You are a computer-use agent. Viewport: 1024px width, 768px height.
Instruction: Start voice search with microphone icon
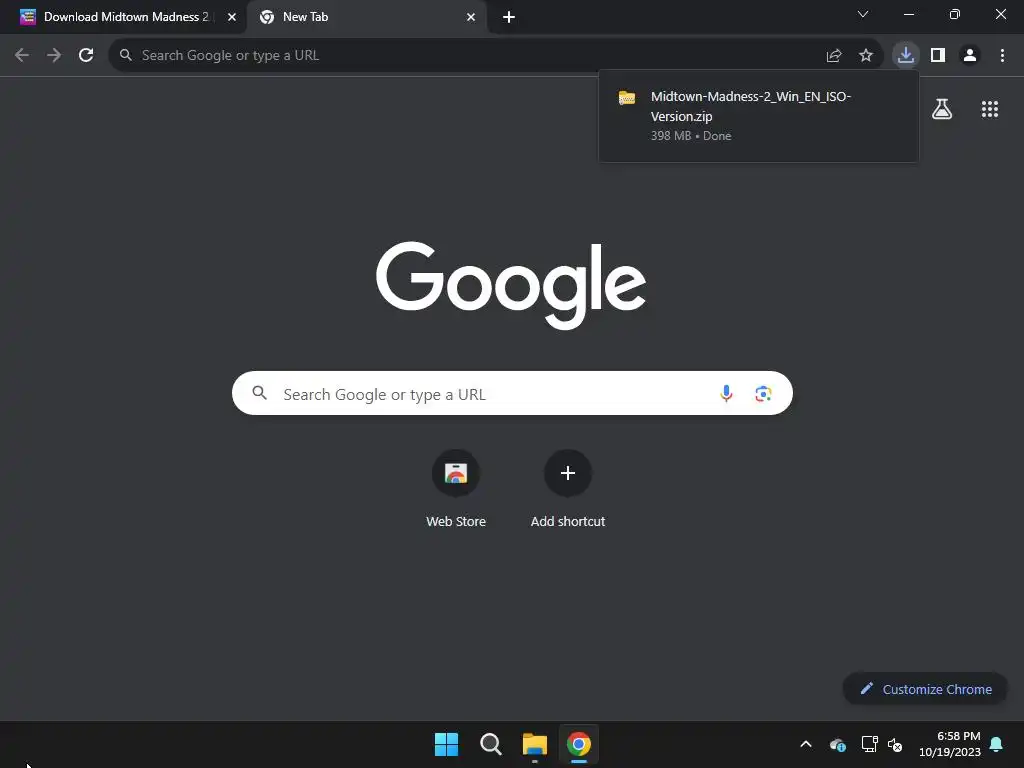coord(726,393)
